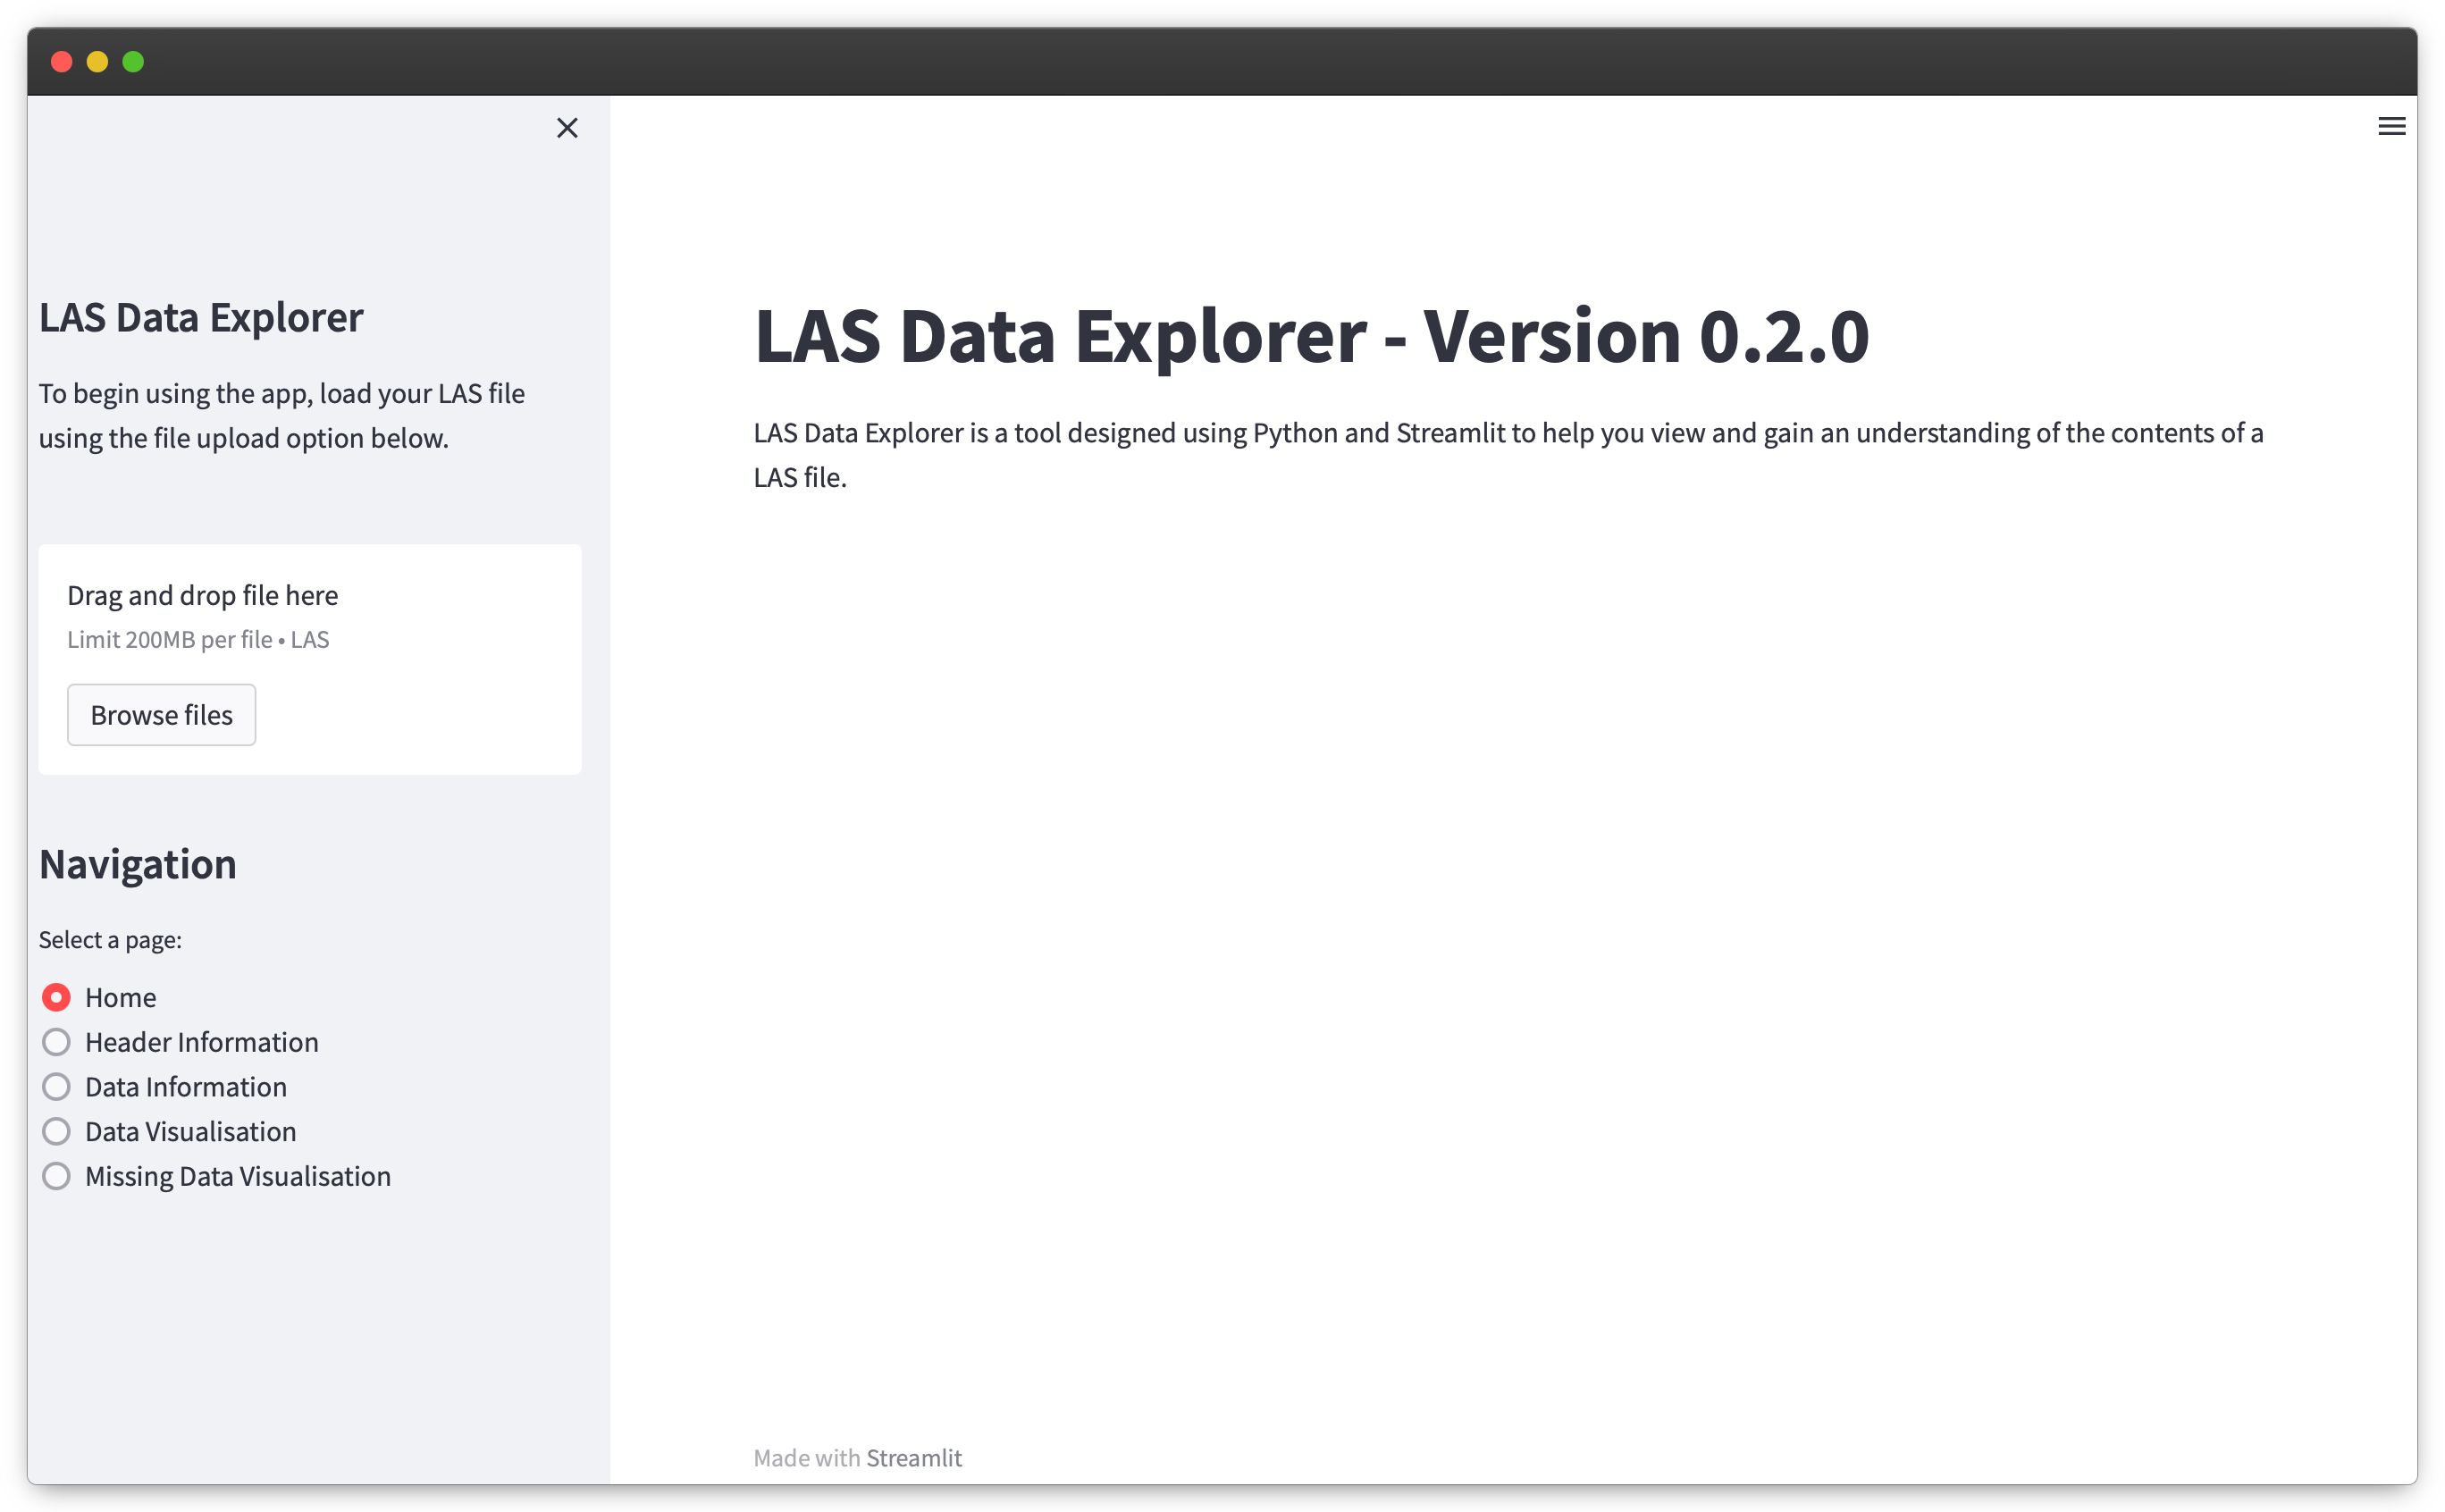Click the Select a page label
This screenshot has width=2445, height=1512.
(110, 940)
